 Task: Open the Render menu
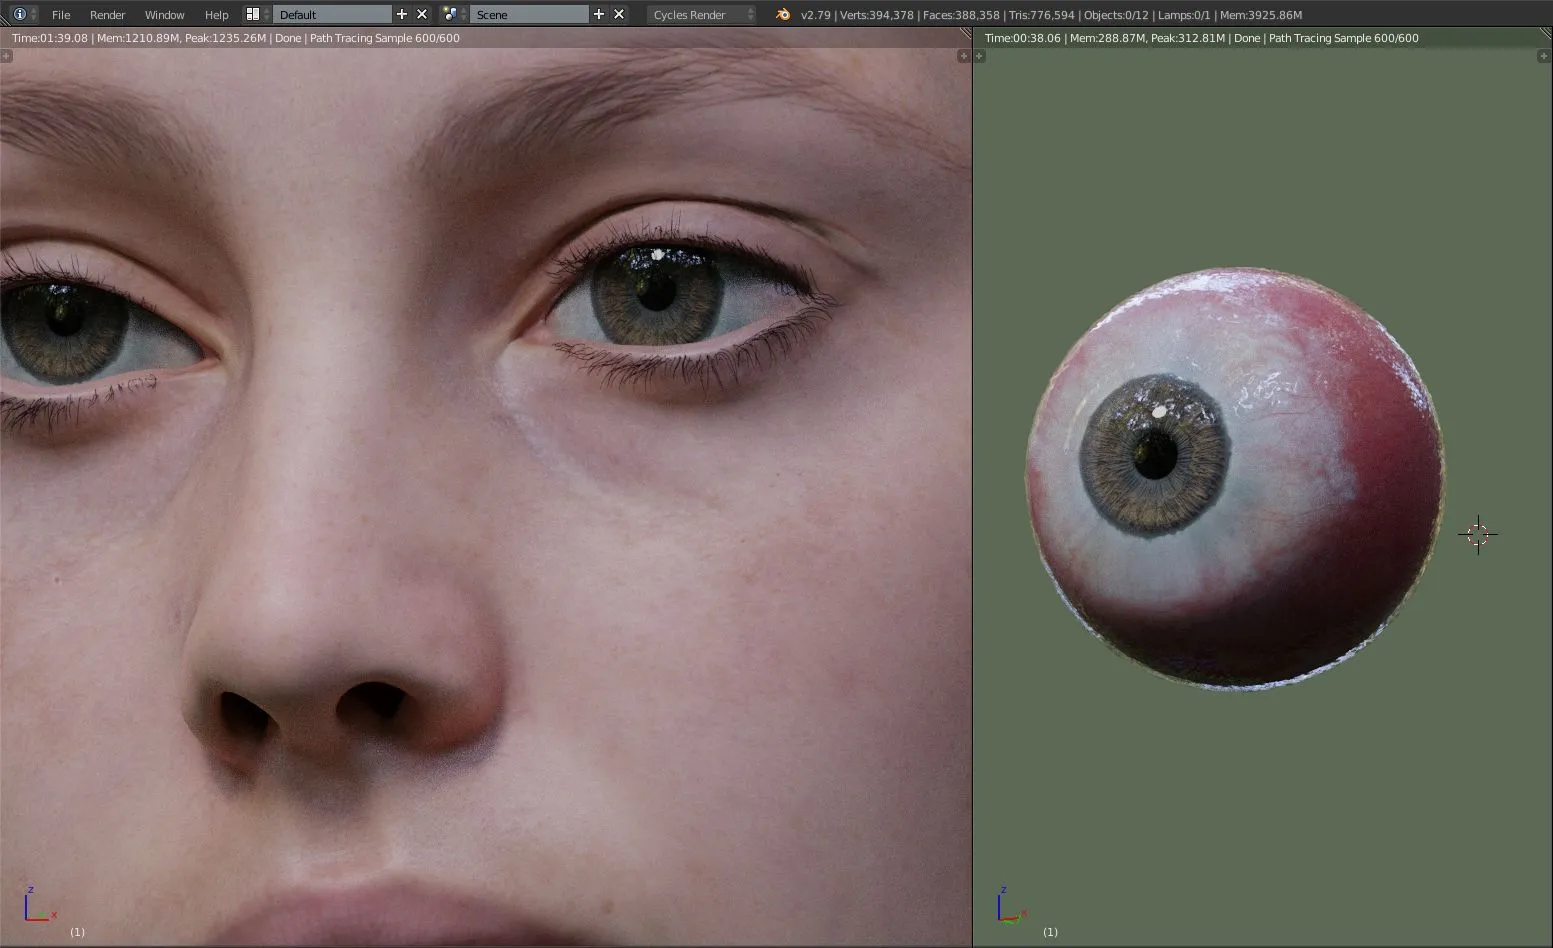[x=107, y=15]
